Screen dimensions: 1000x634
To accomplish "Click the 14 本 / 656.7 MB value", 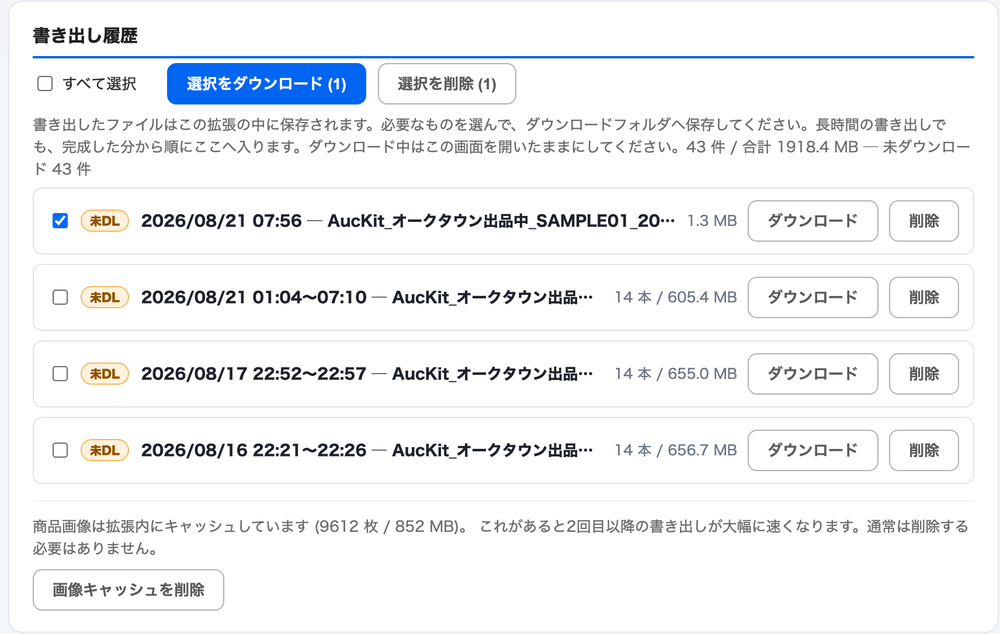I will (x=675, y=450).
